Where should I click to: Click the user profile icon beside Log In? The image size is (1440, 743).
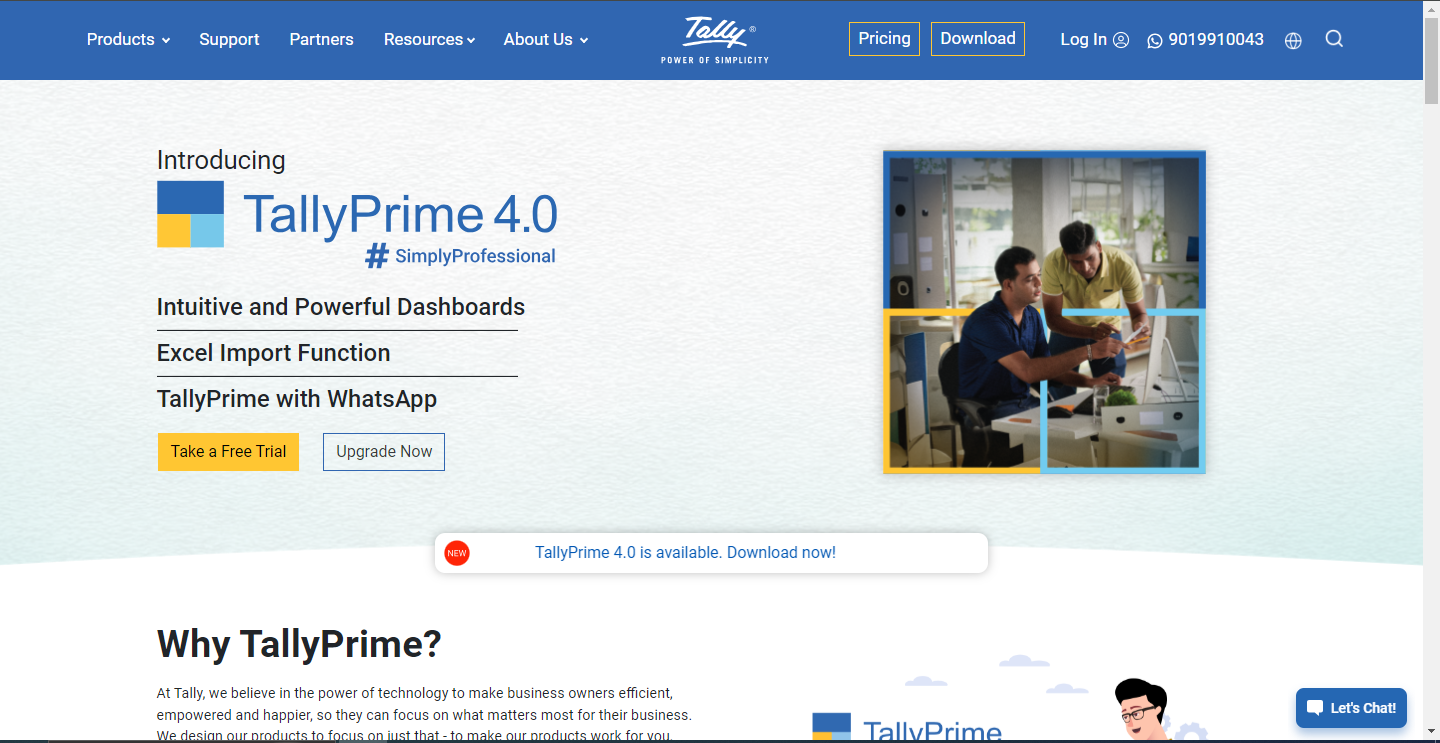1121,40
